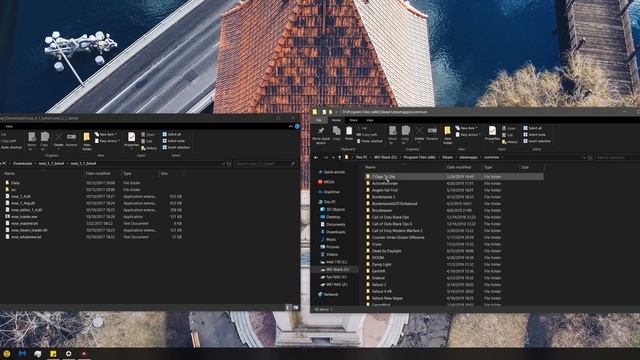This screenshot has width=640, height=360.
Task: Expand address history dropdown in nvse window
Action: coord(223,164)
